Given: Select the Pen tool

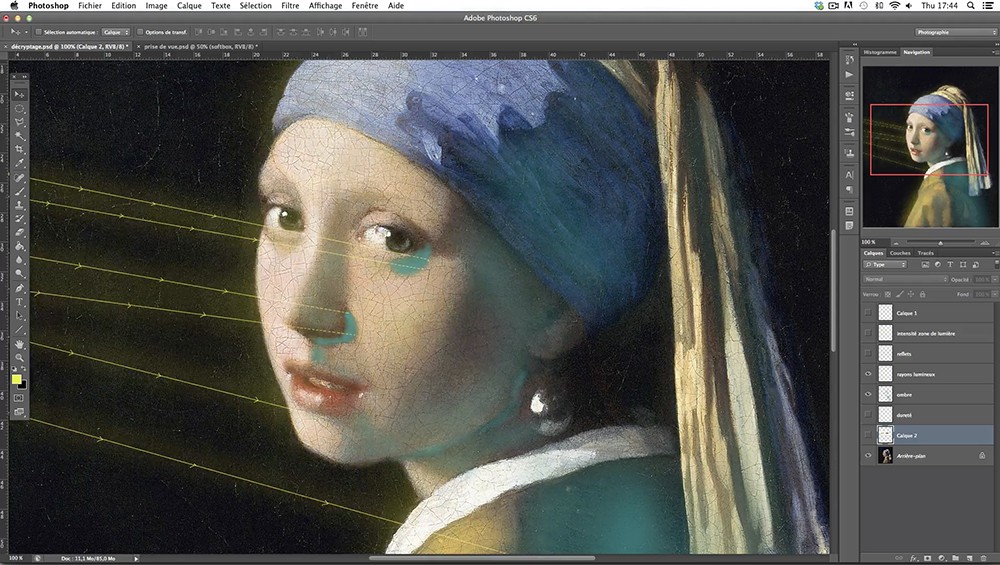Looking at the screenshot, I should click(x=19, y=288).
